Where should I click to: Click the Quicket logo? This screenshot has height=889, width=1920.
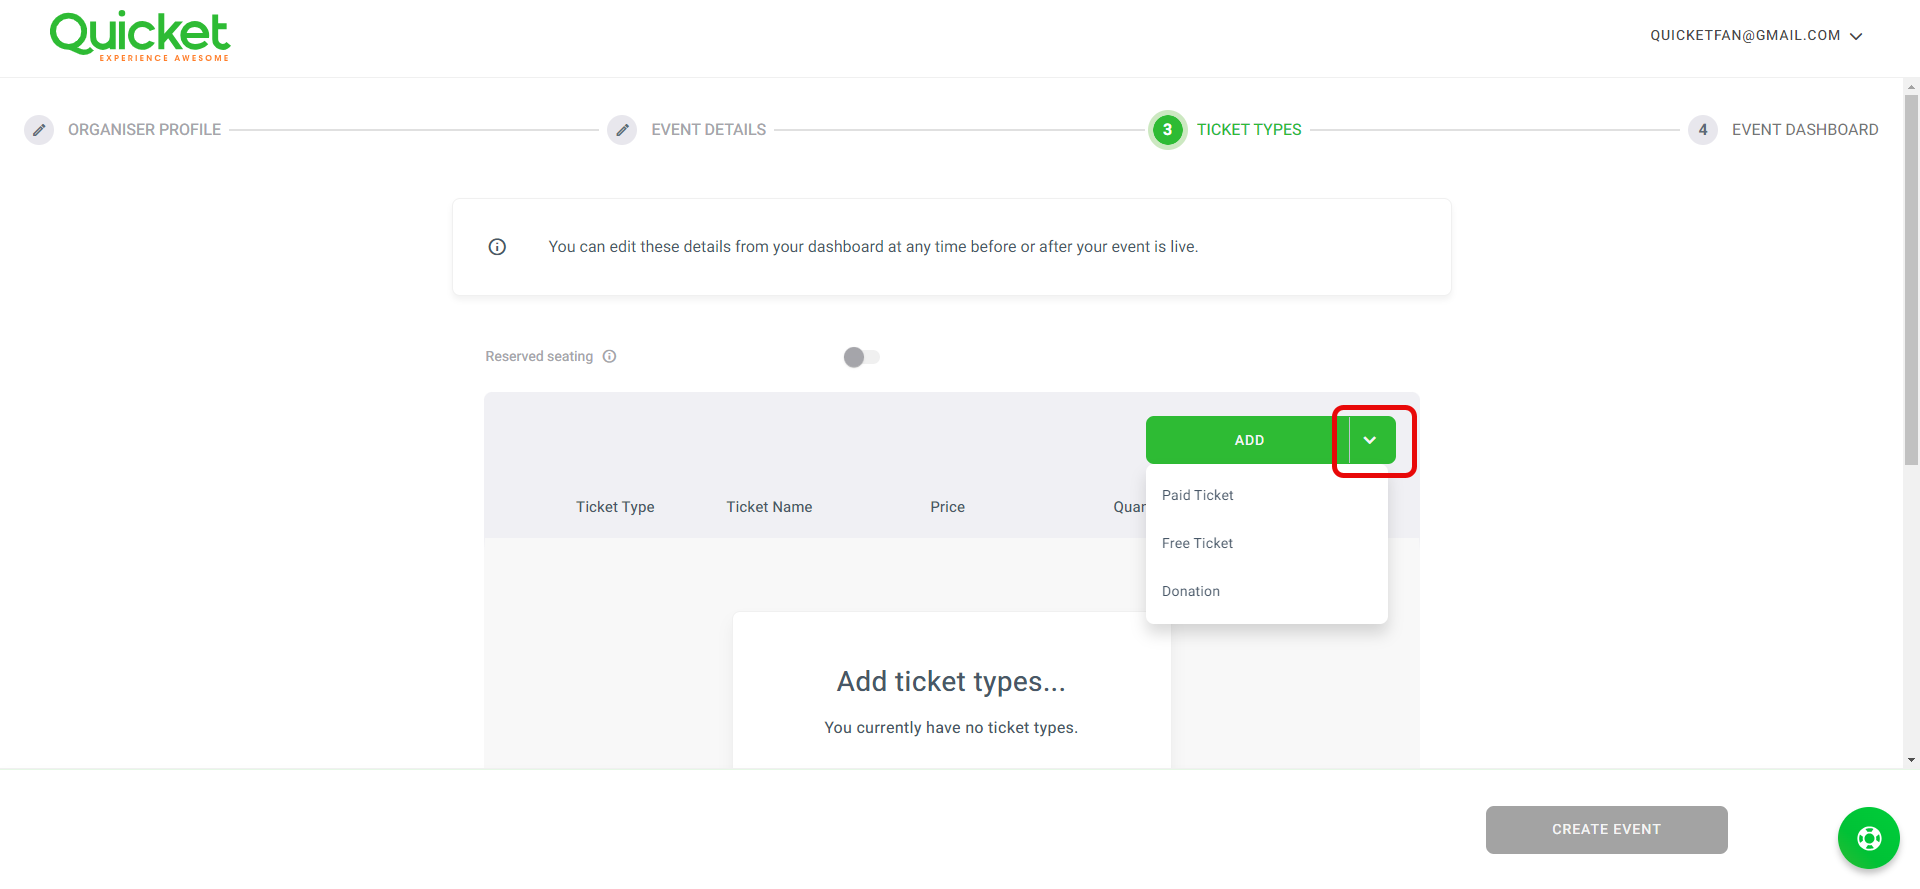coord(140,36)
